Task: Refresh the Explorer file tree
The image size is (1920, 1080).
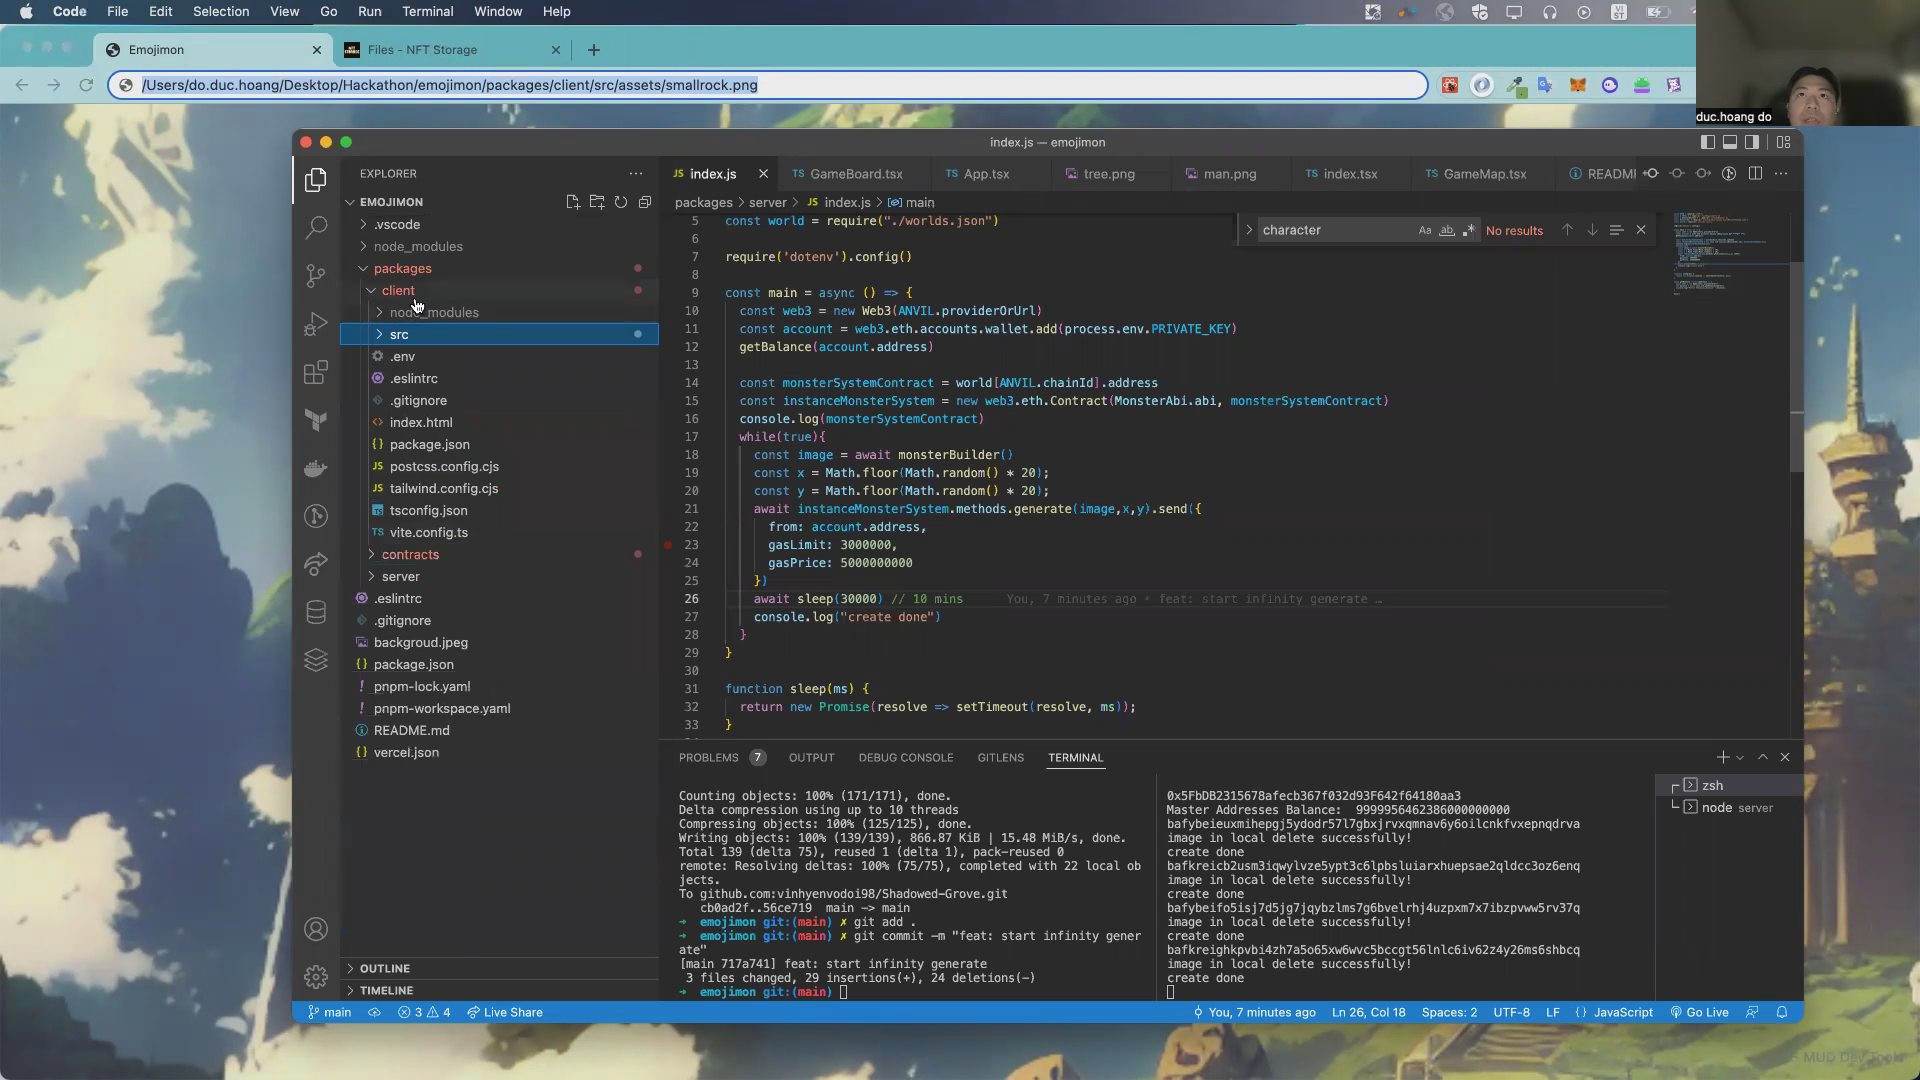Action: click(621, 202)
